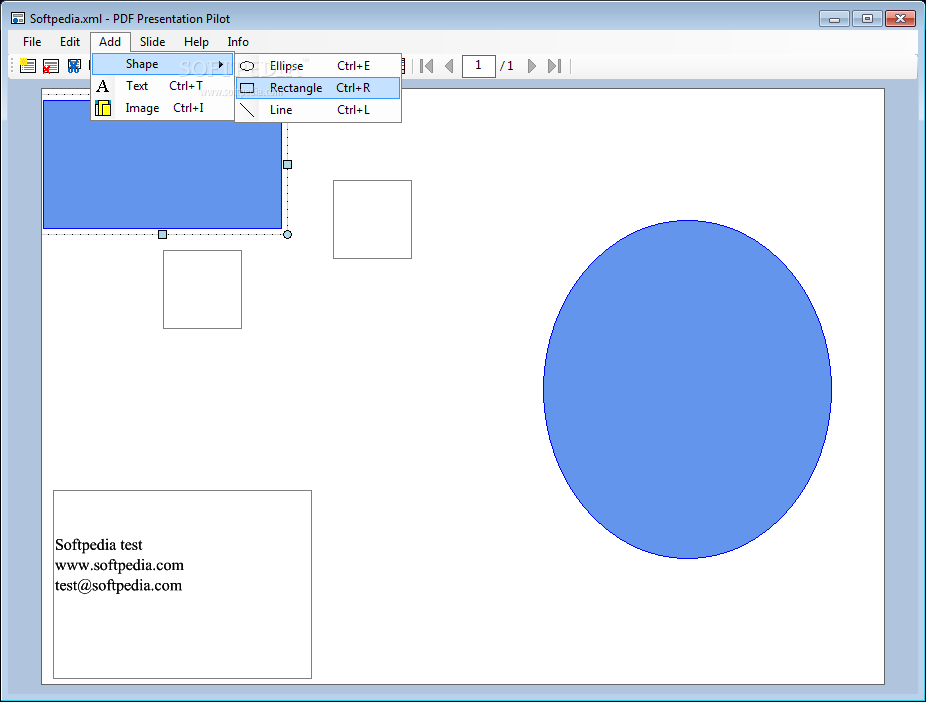Select Rectangle from the Shape submenu
The height and width of the screenshot is (702, 926).
click(318, 88)
